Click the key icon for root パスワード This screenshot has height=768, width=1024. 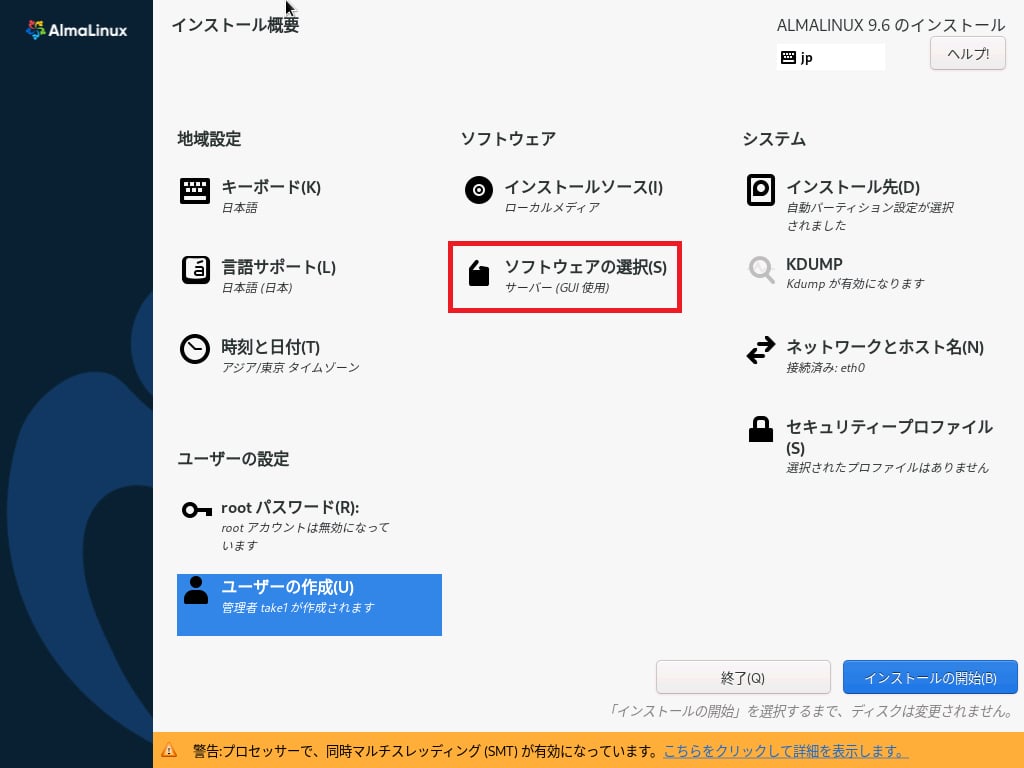(195, 510)
